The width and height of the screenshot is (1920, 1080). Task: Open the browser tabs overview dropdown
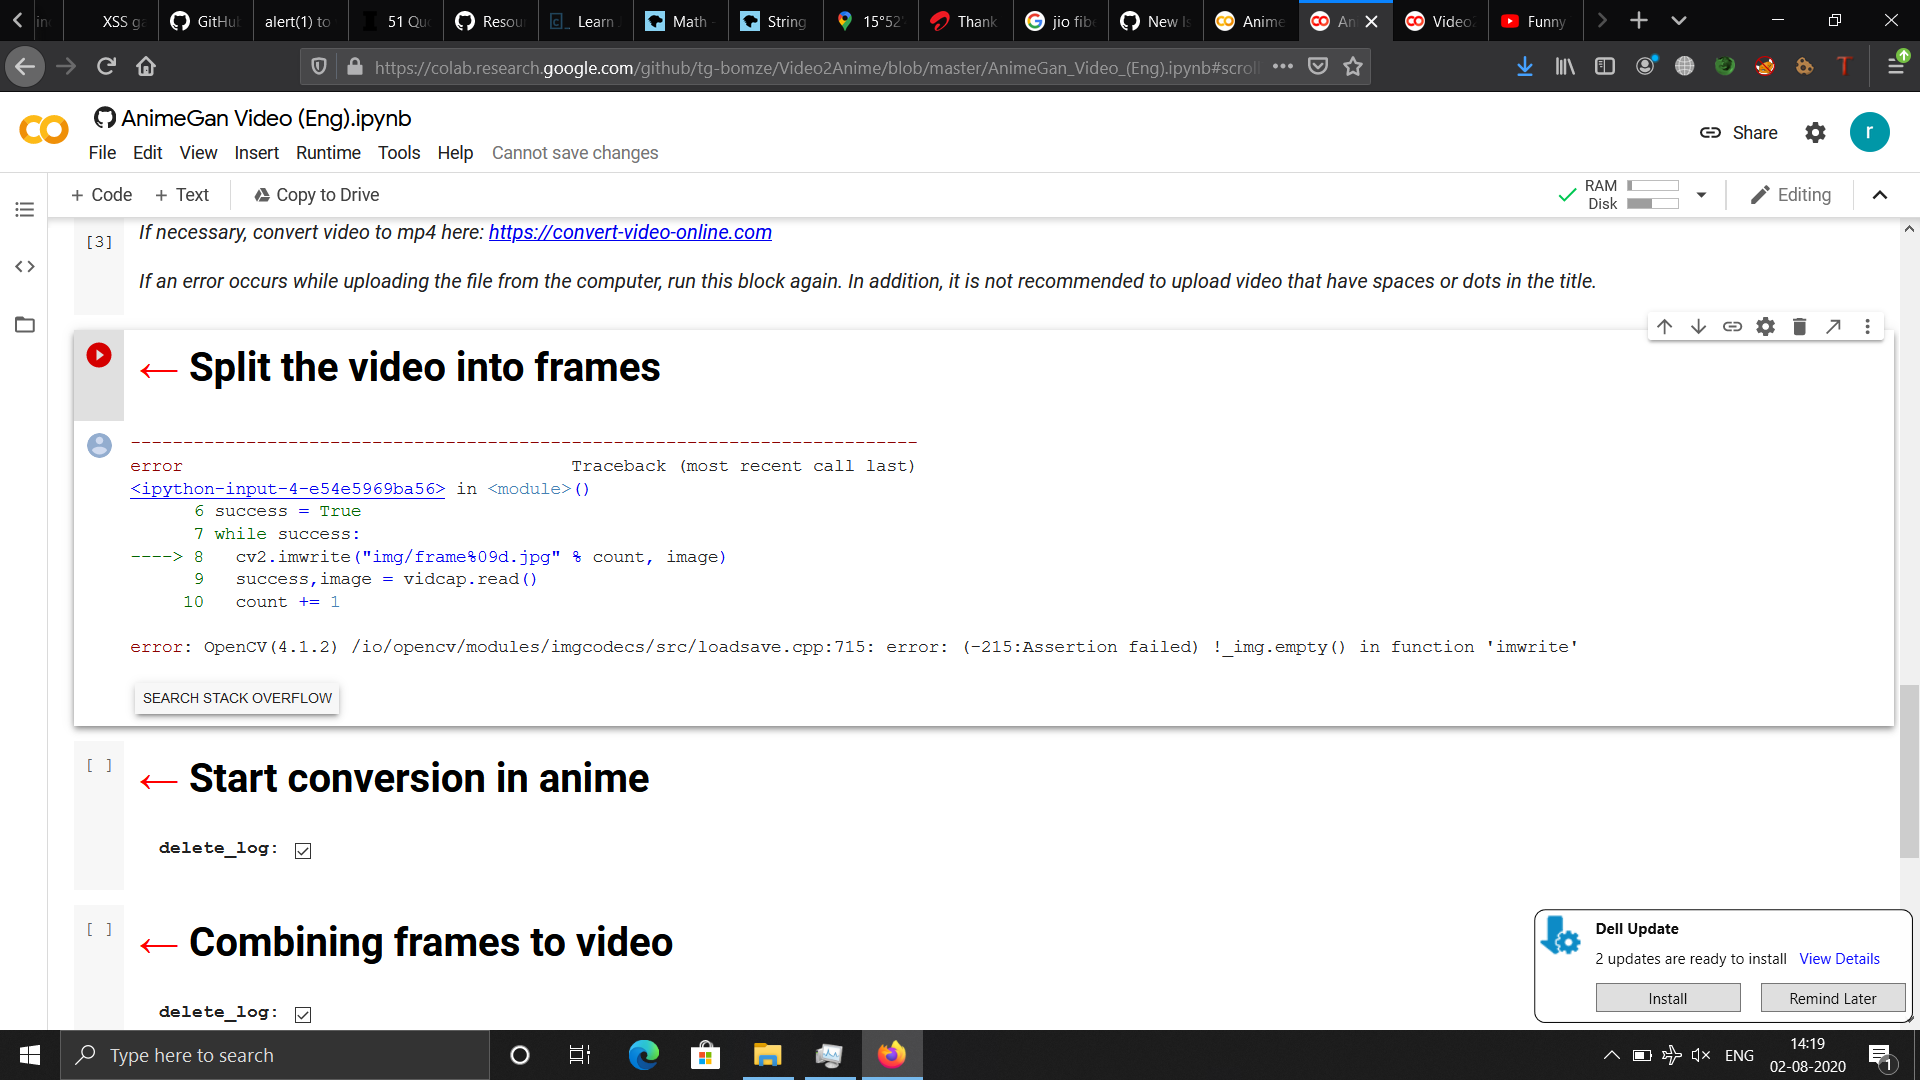[1679, 20]
